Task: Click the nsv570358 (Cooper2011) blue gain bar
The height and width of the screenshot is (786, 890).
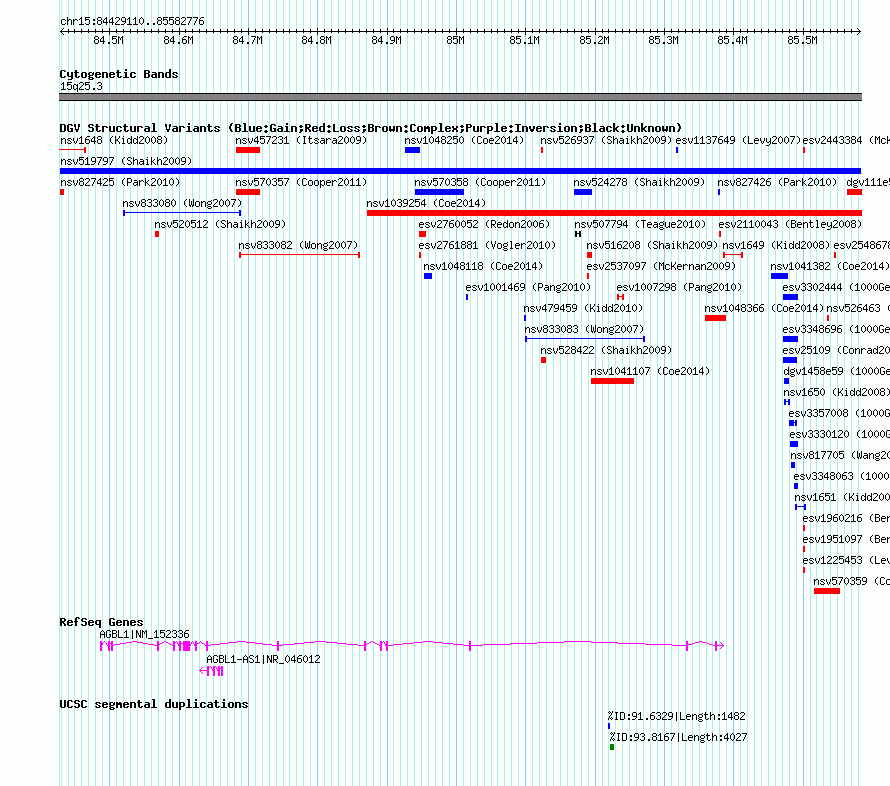Action: (439, 192)
